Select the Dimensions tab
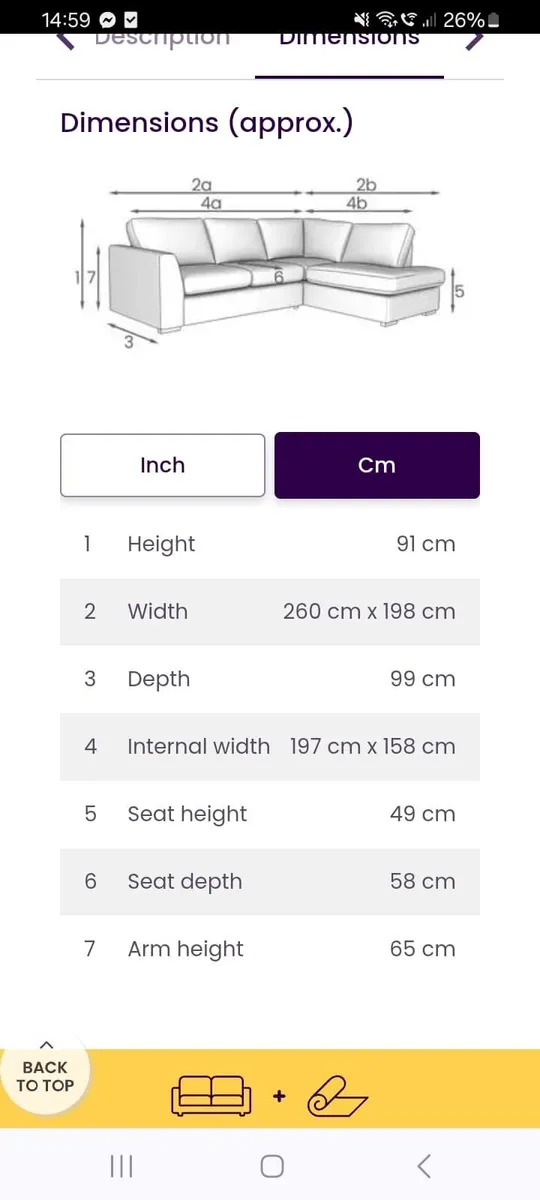540x1200 pixels. [x=349, y=40]
